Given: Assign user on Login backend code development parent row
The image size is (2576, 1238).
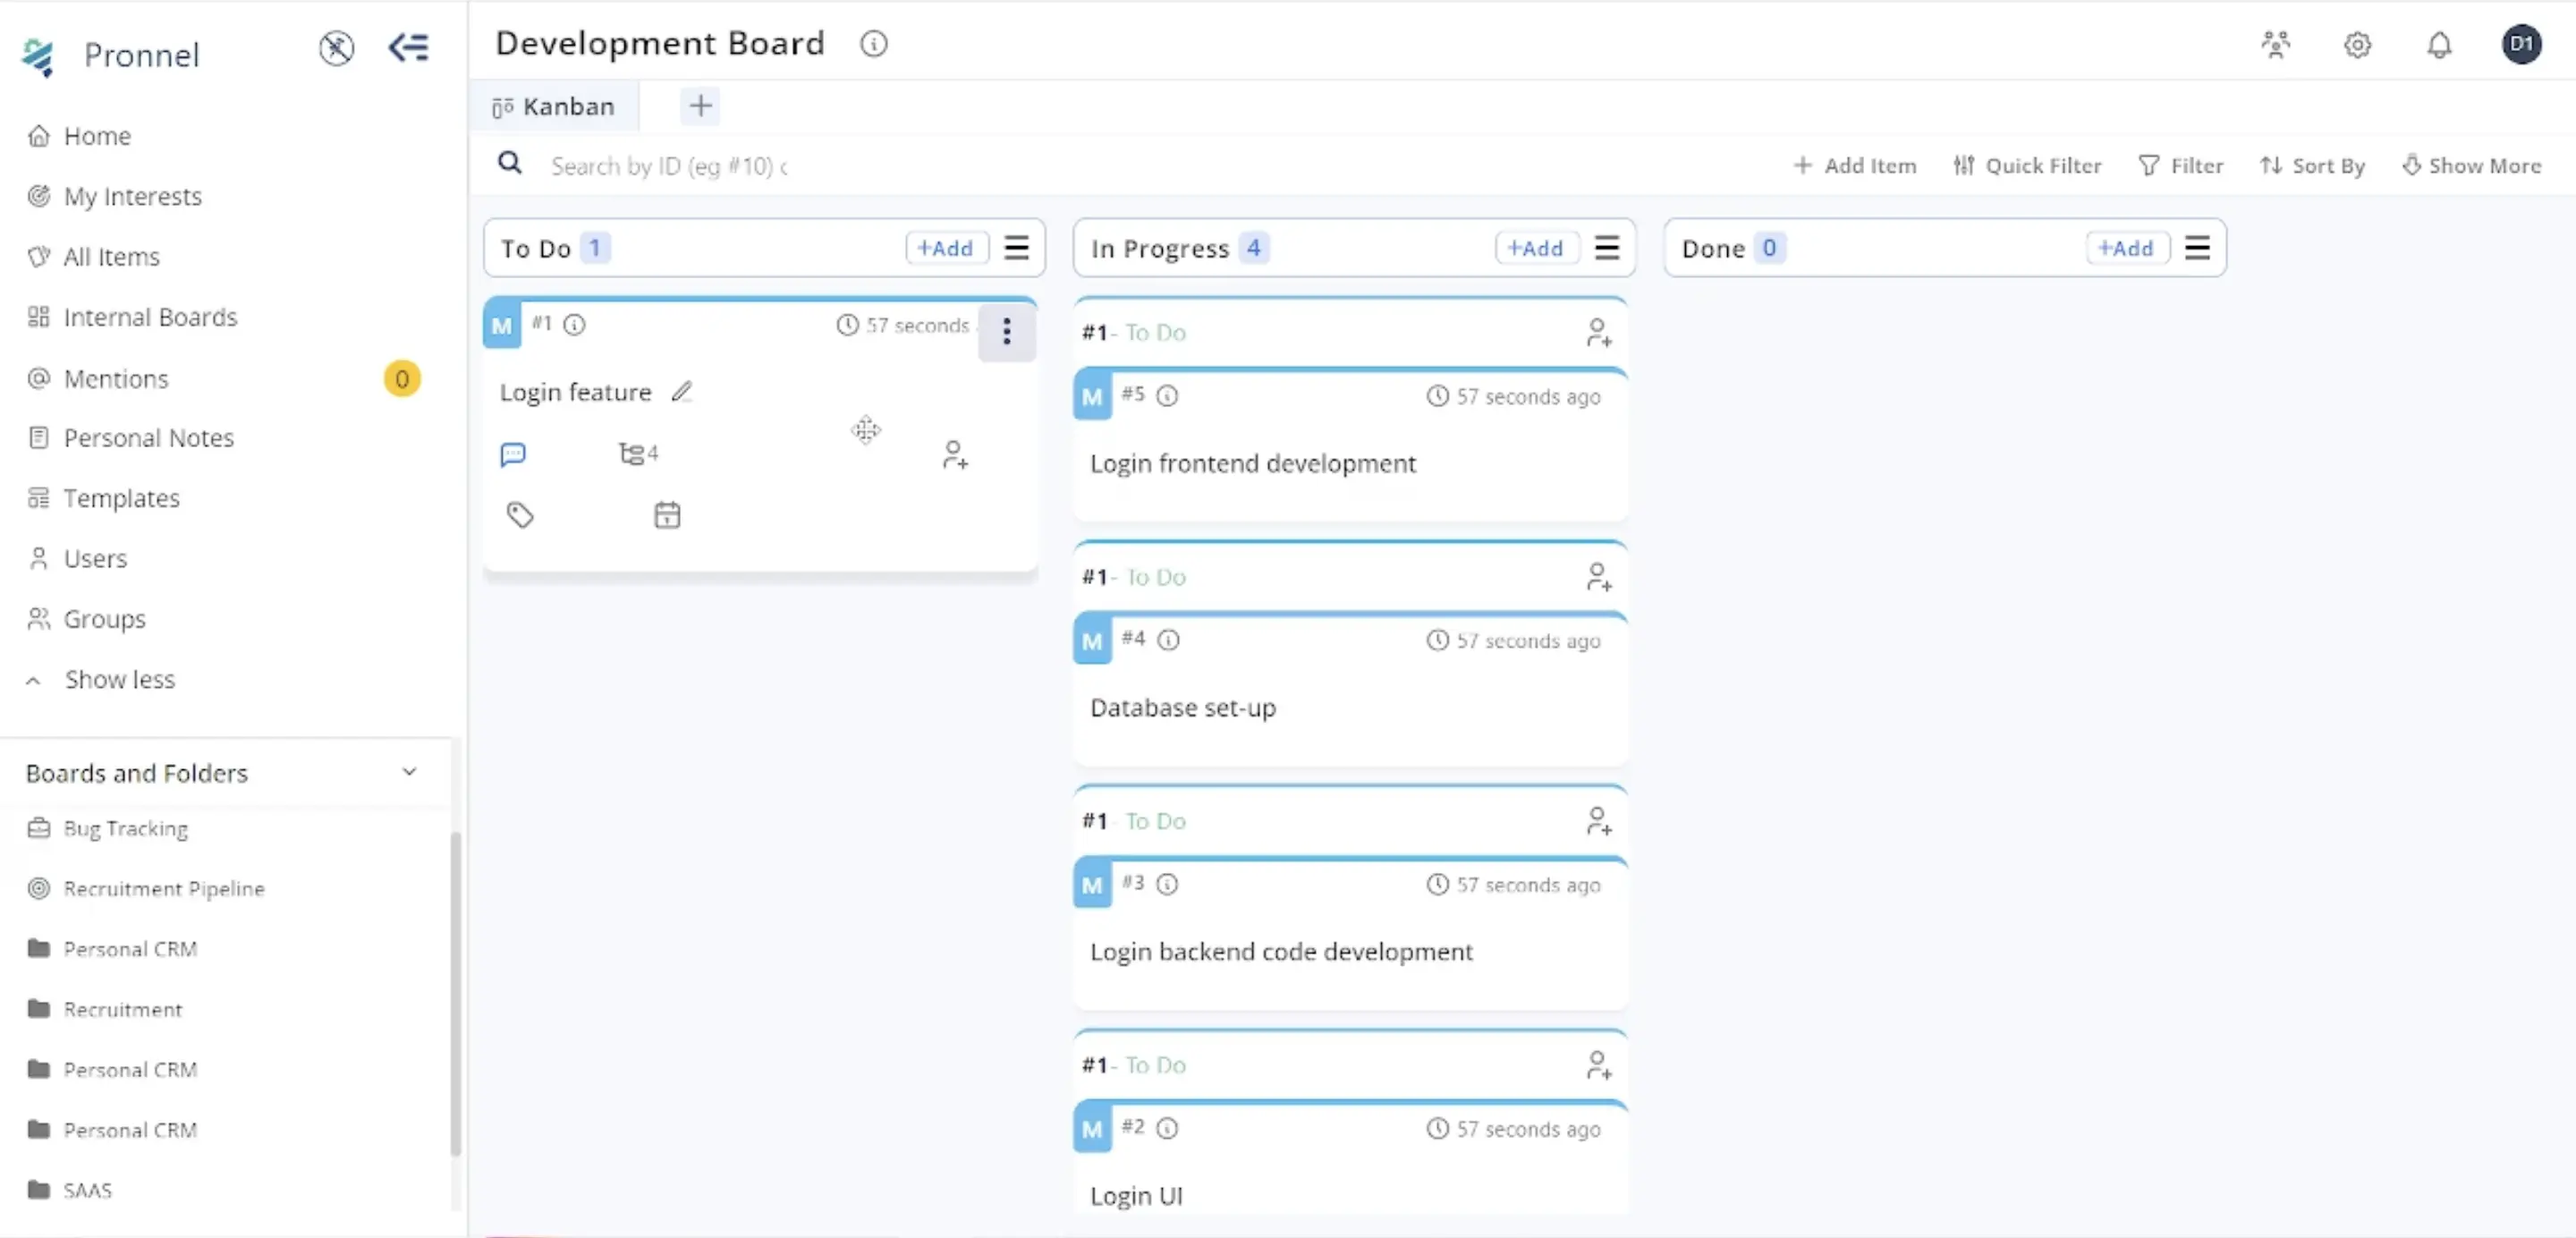Looking at the screenshot, I should (1598, 821).
